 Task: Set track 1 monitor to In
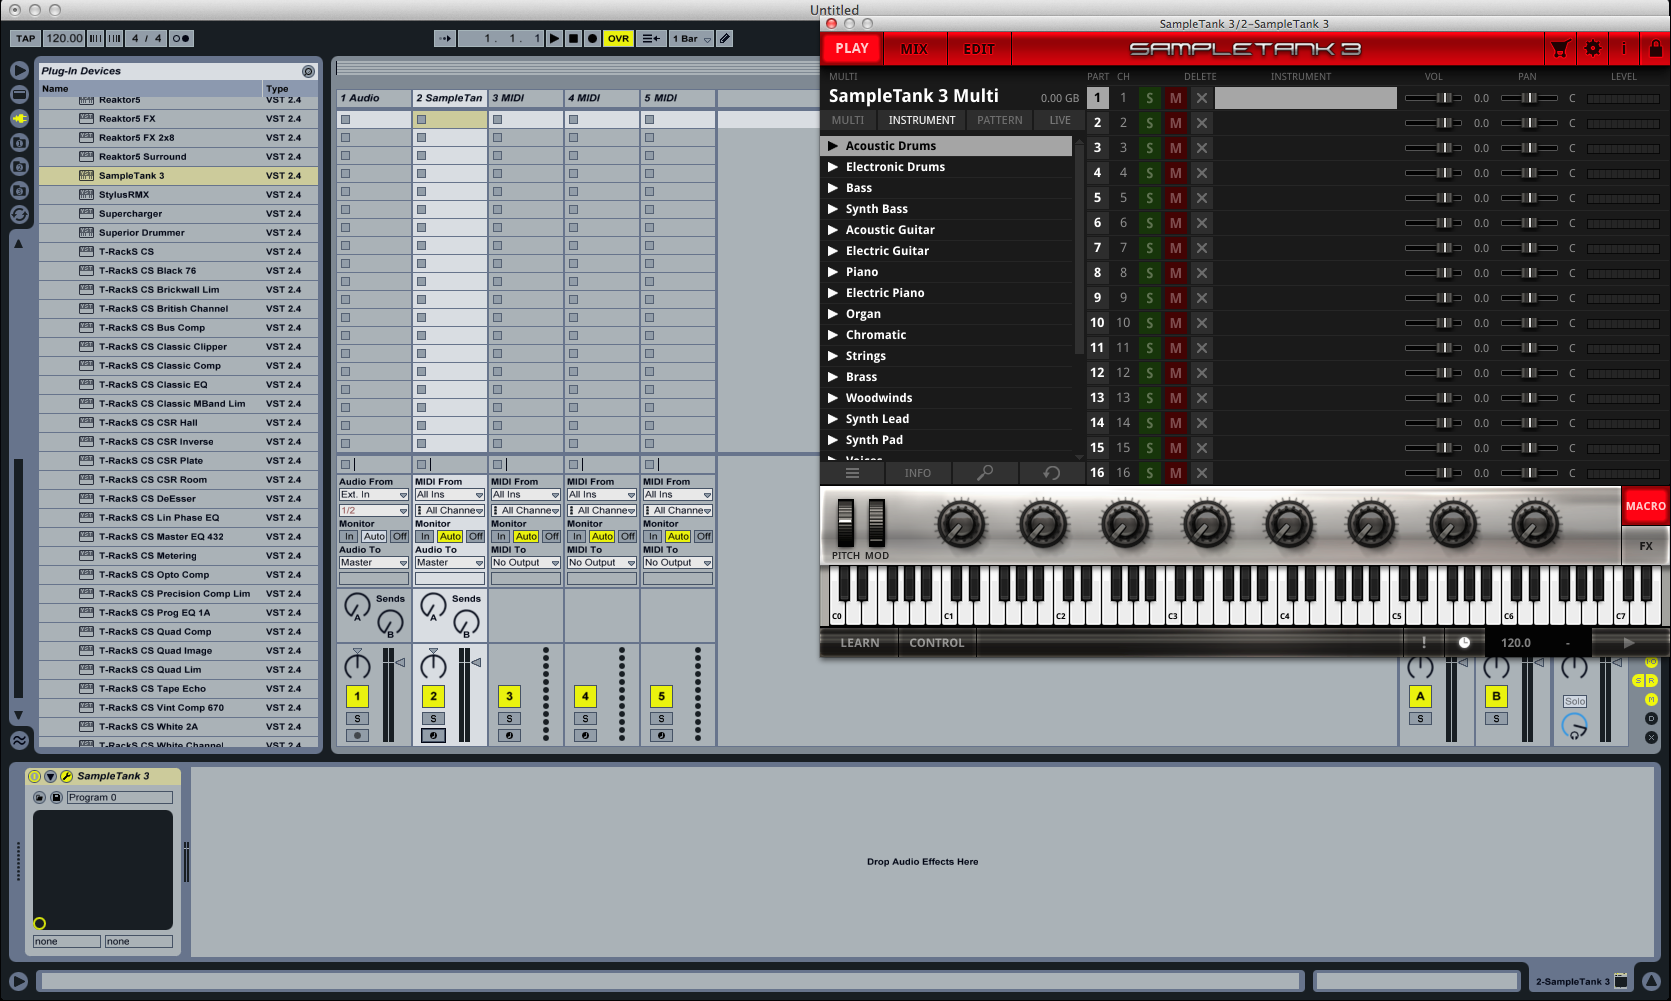click(349, 536)
